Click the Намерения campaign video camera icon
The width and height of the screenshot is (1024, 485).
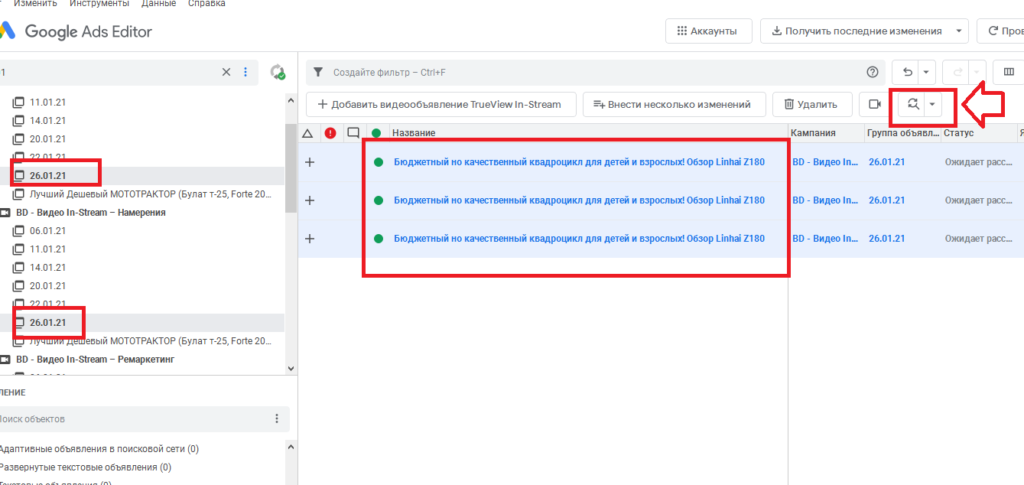[5, 213]
